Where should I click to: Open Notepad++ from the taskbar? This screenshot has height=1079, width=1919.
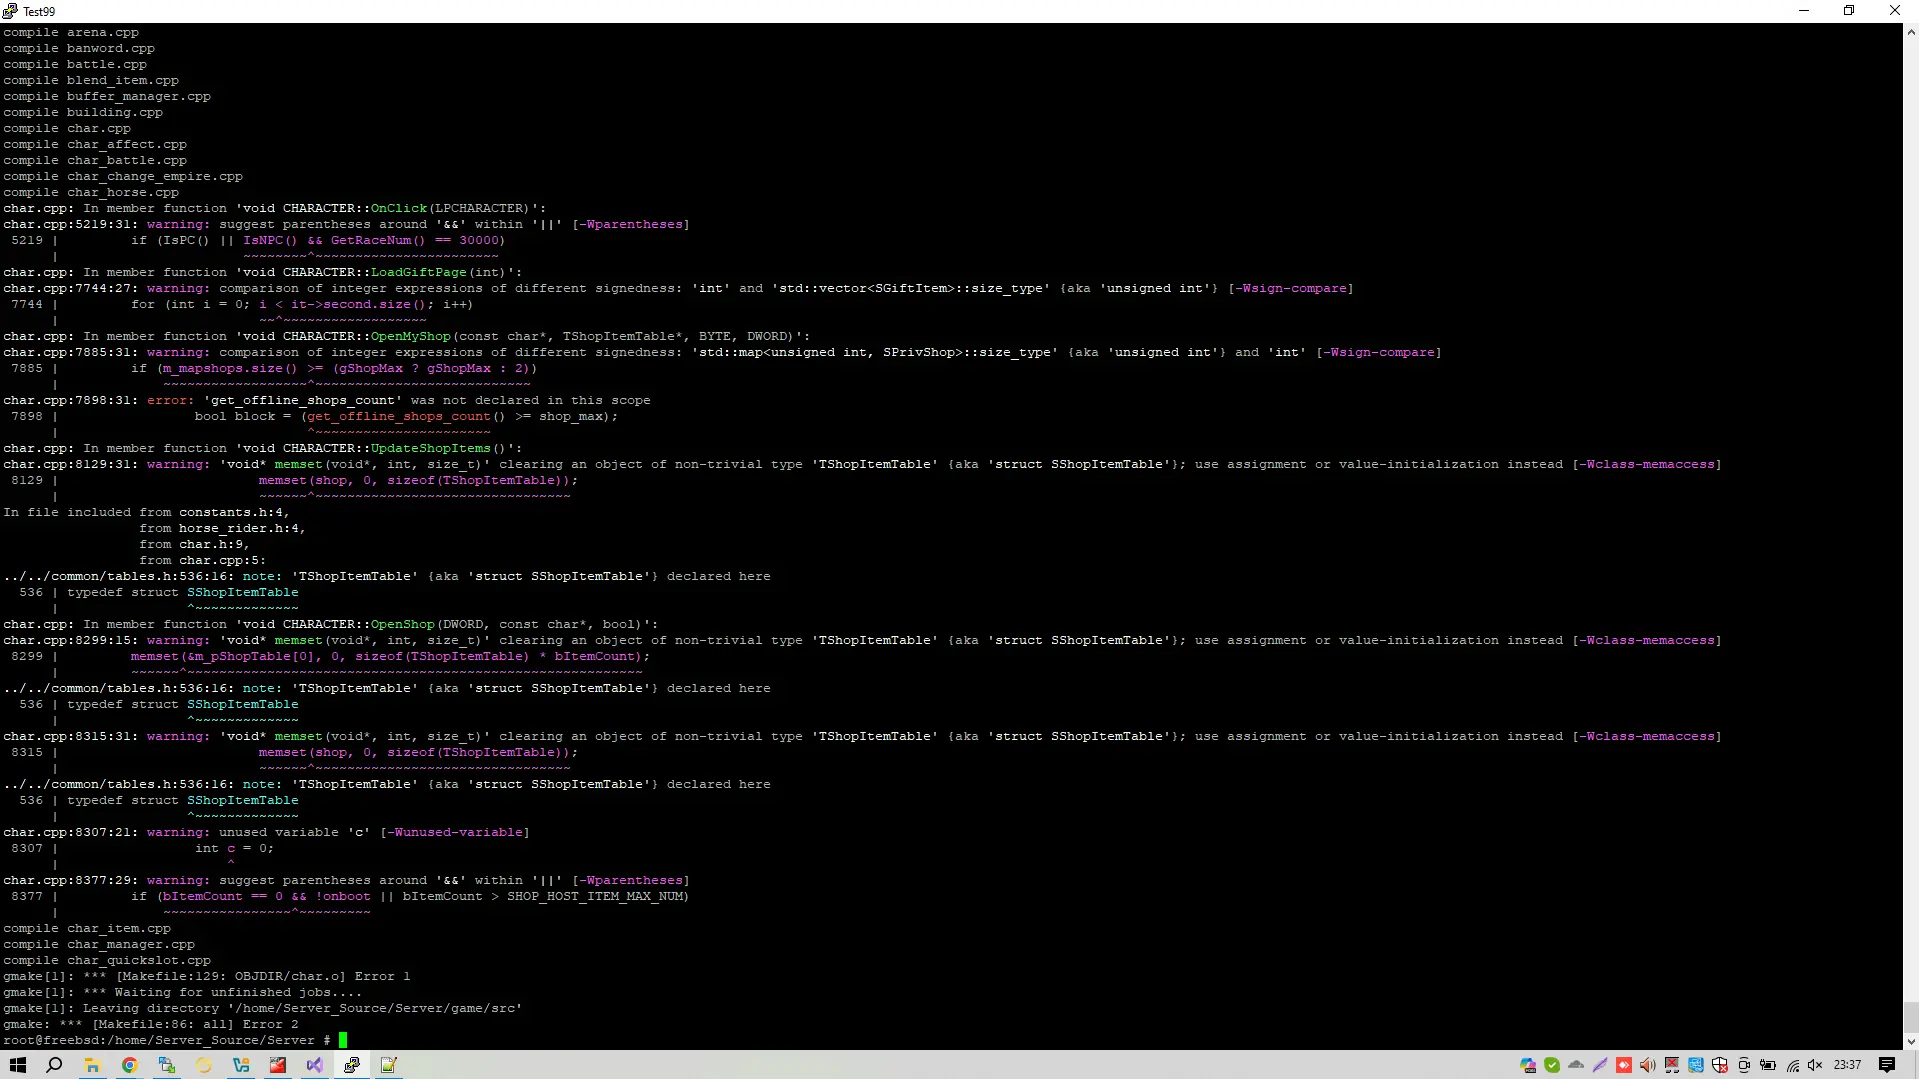[x=389, y=1065]
